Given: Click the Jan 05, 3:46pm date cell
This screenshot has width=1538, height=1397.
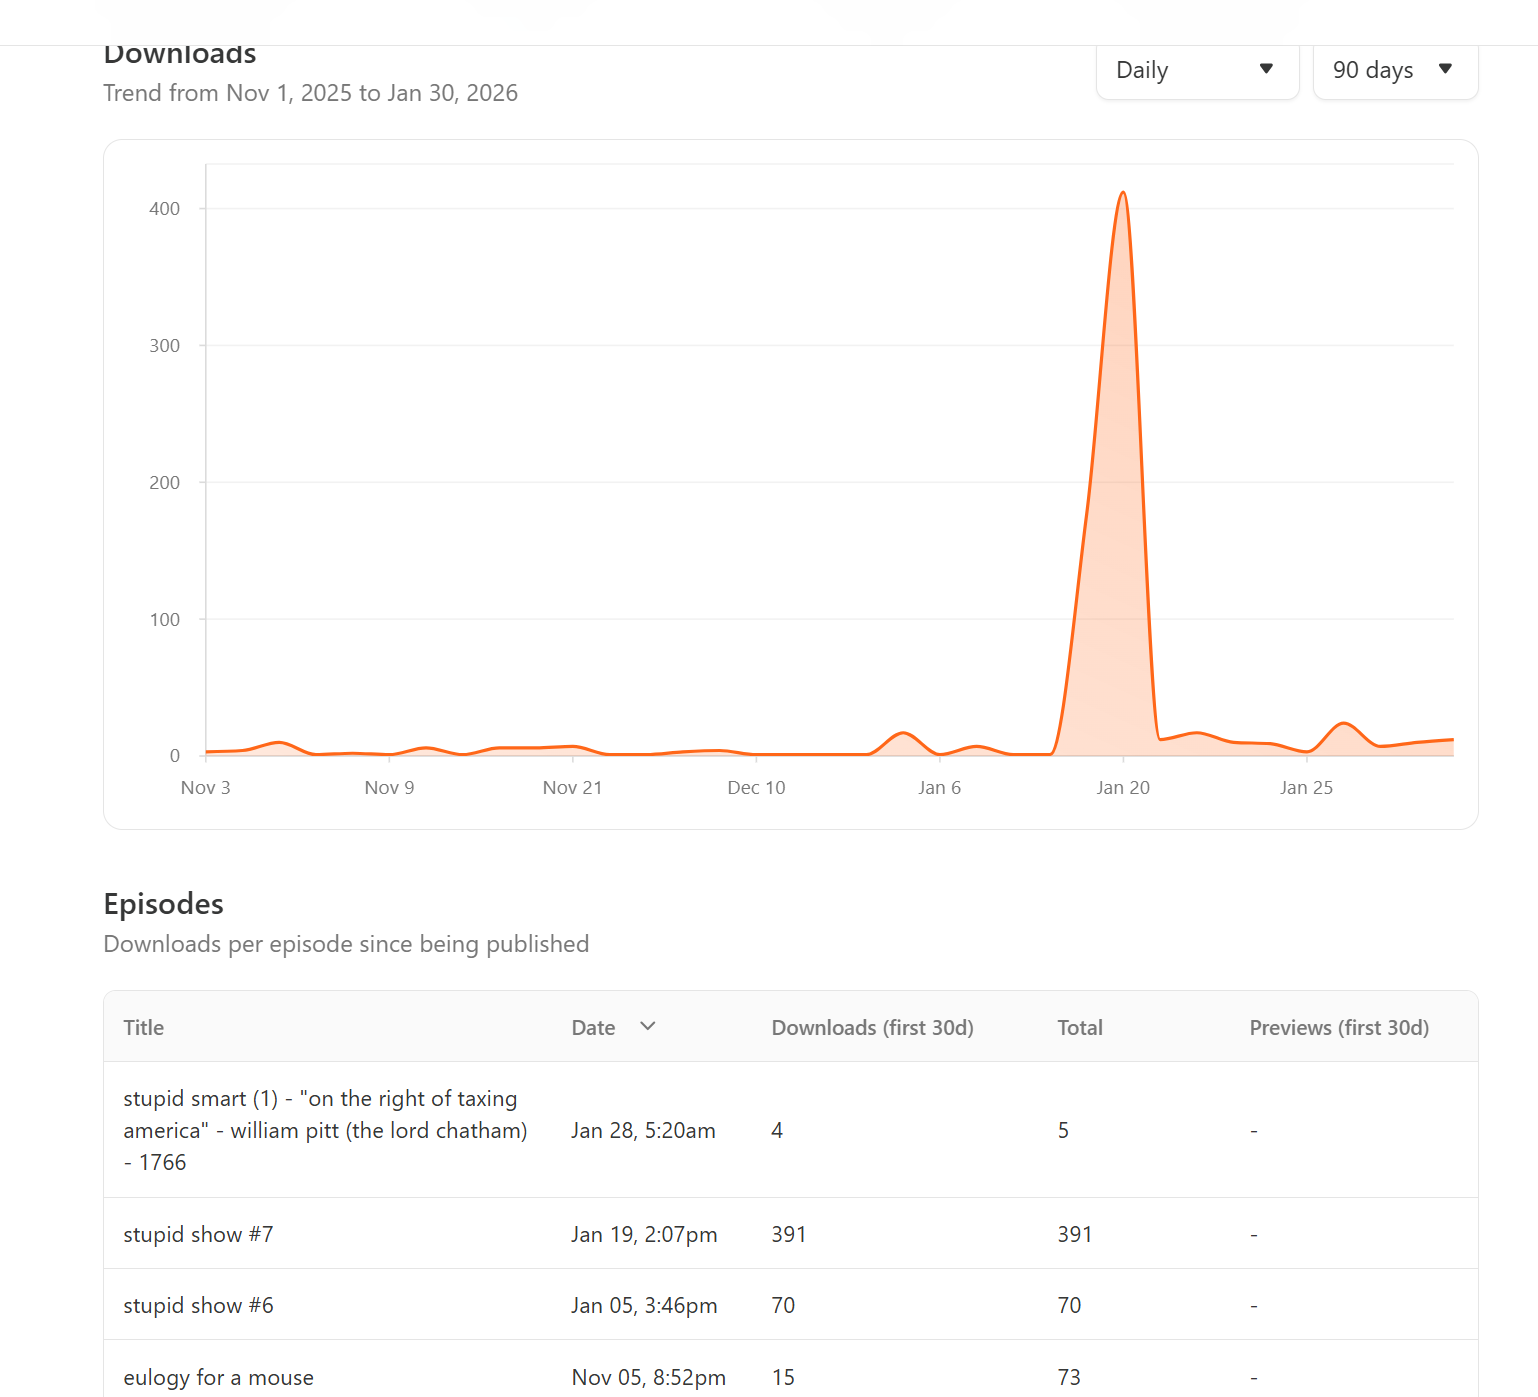Looking at the screenshot, I should (644, 1305).
